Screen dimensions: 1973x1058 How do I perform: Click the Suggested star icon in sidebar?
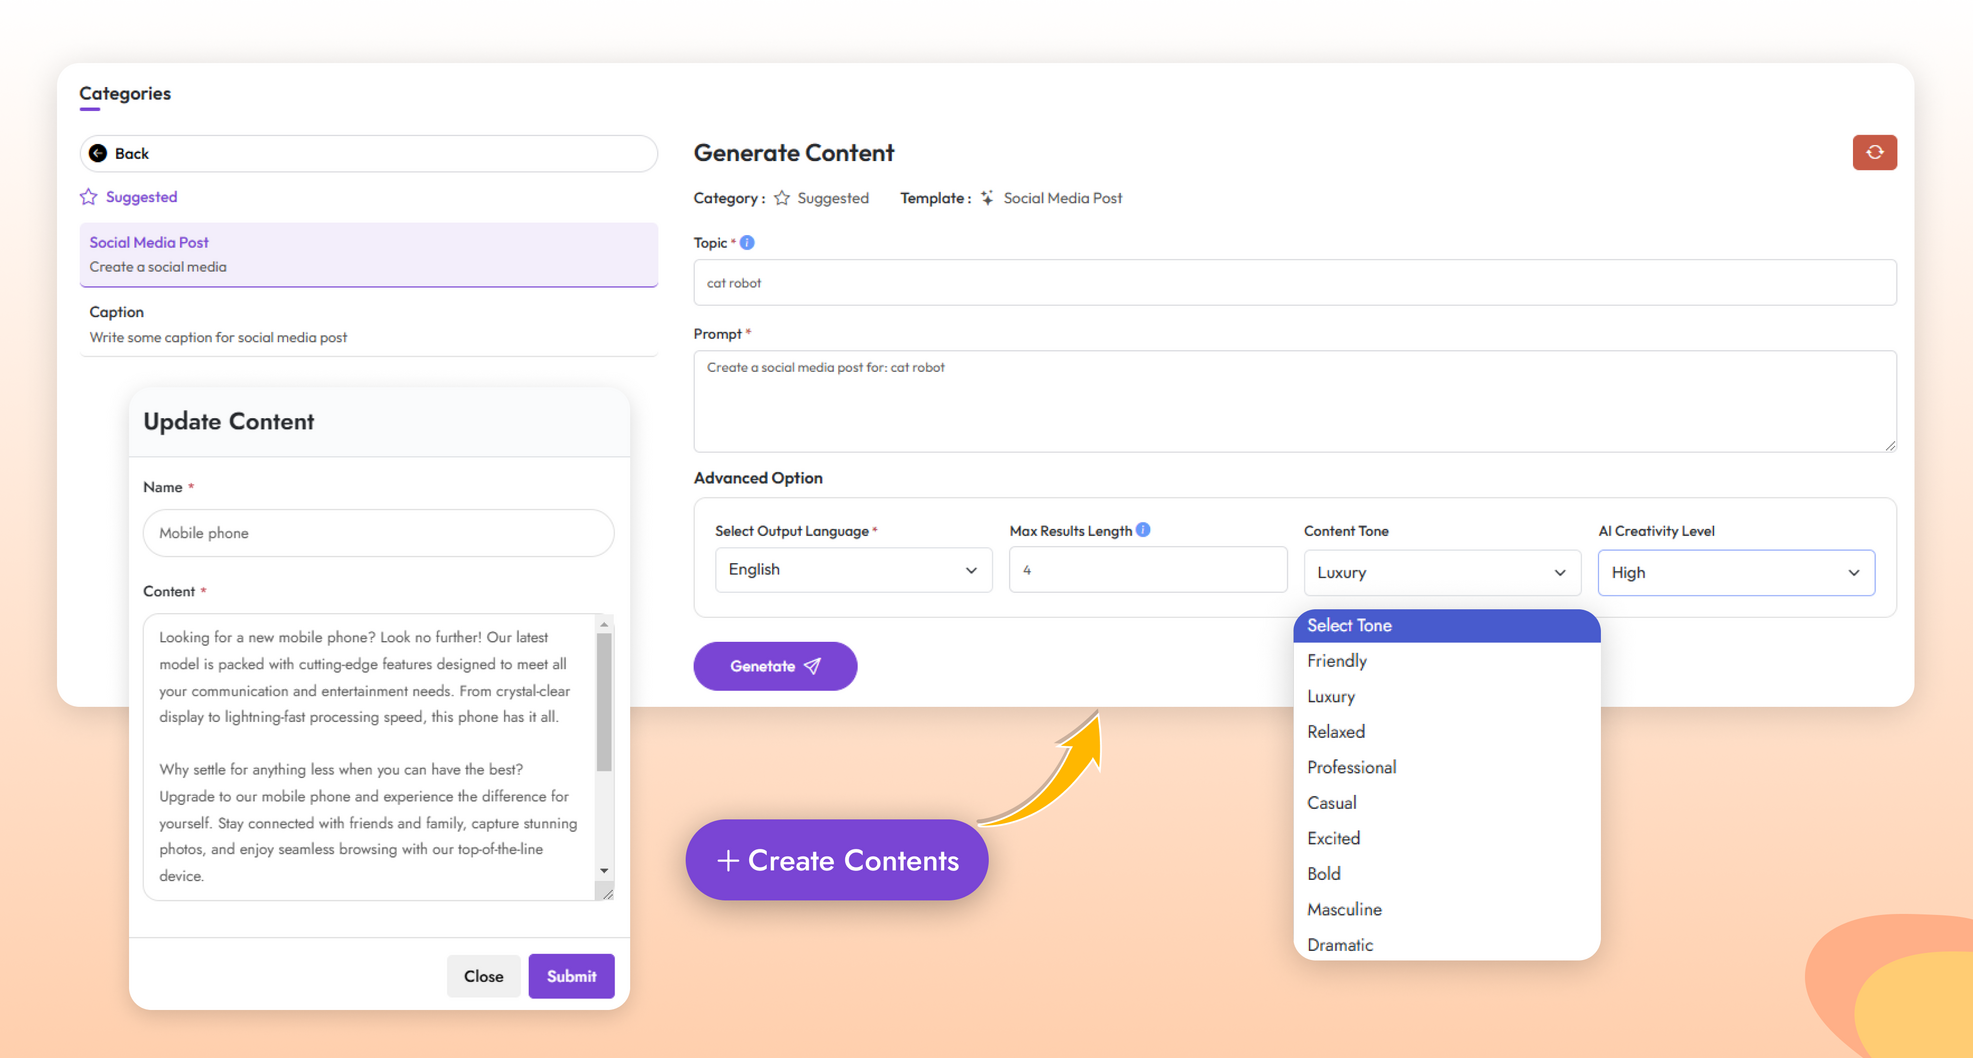coord(89,197)
